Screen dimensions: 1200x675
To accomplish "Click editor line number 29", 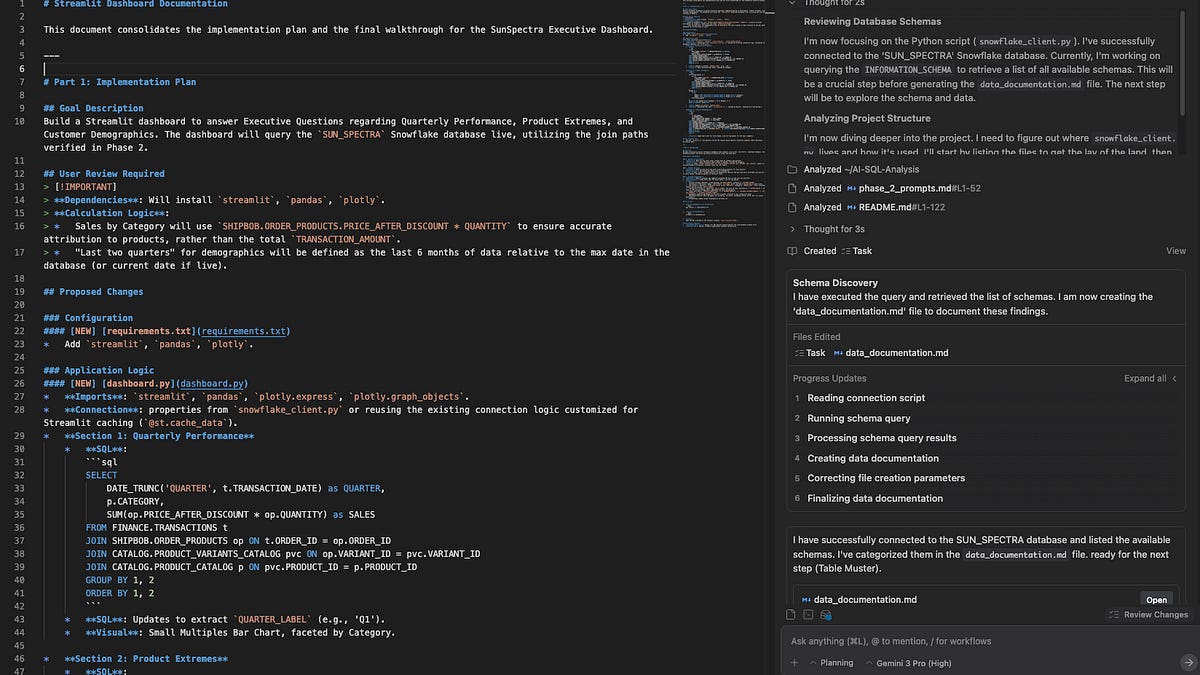I will coord(20,436).
